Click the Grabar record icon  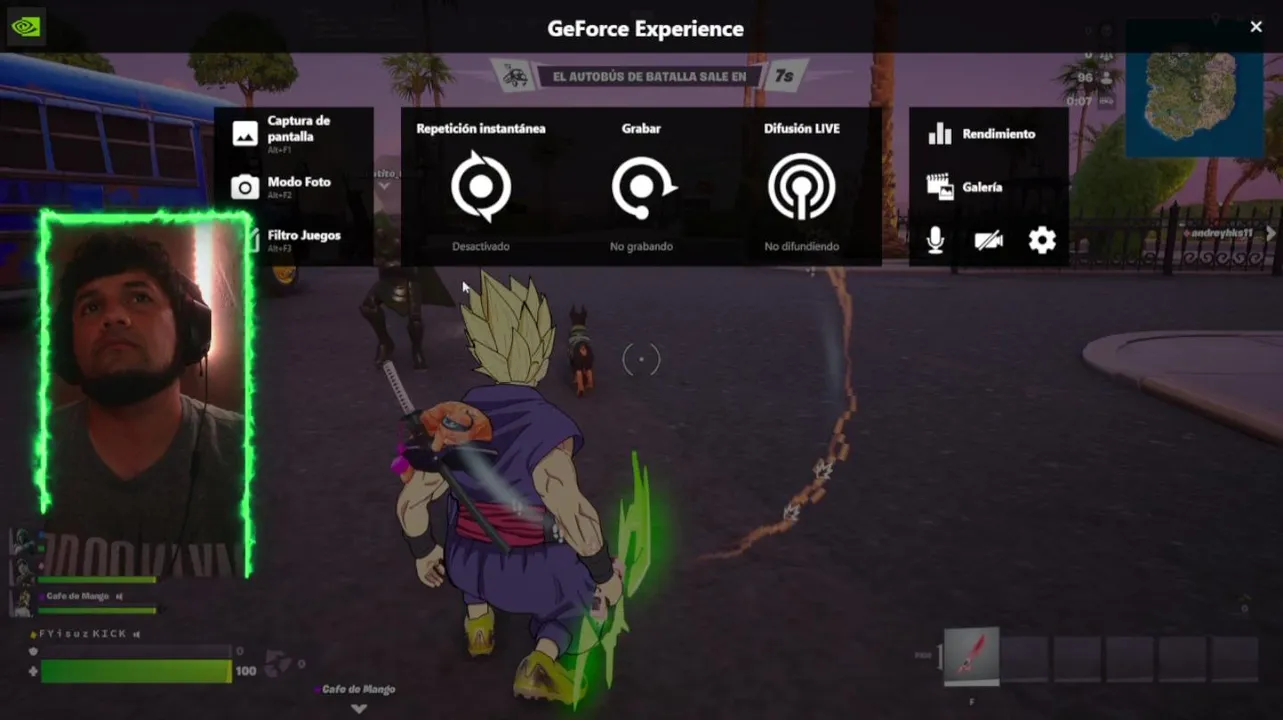point(642,186)
